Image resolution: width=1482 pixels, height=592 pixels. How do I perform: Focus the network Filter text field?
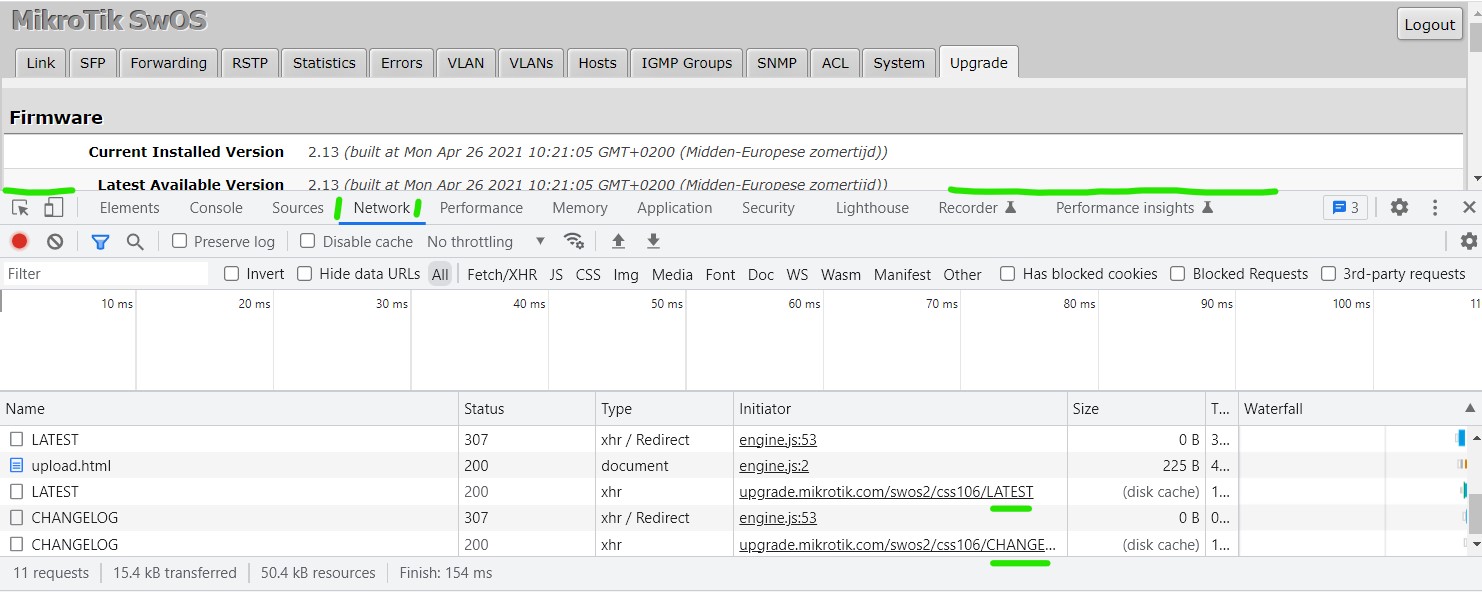105,274
